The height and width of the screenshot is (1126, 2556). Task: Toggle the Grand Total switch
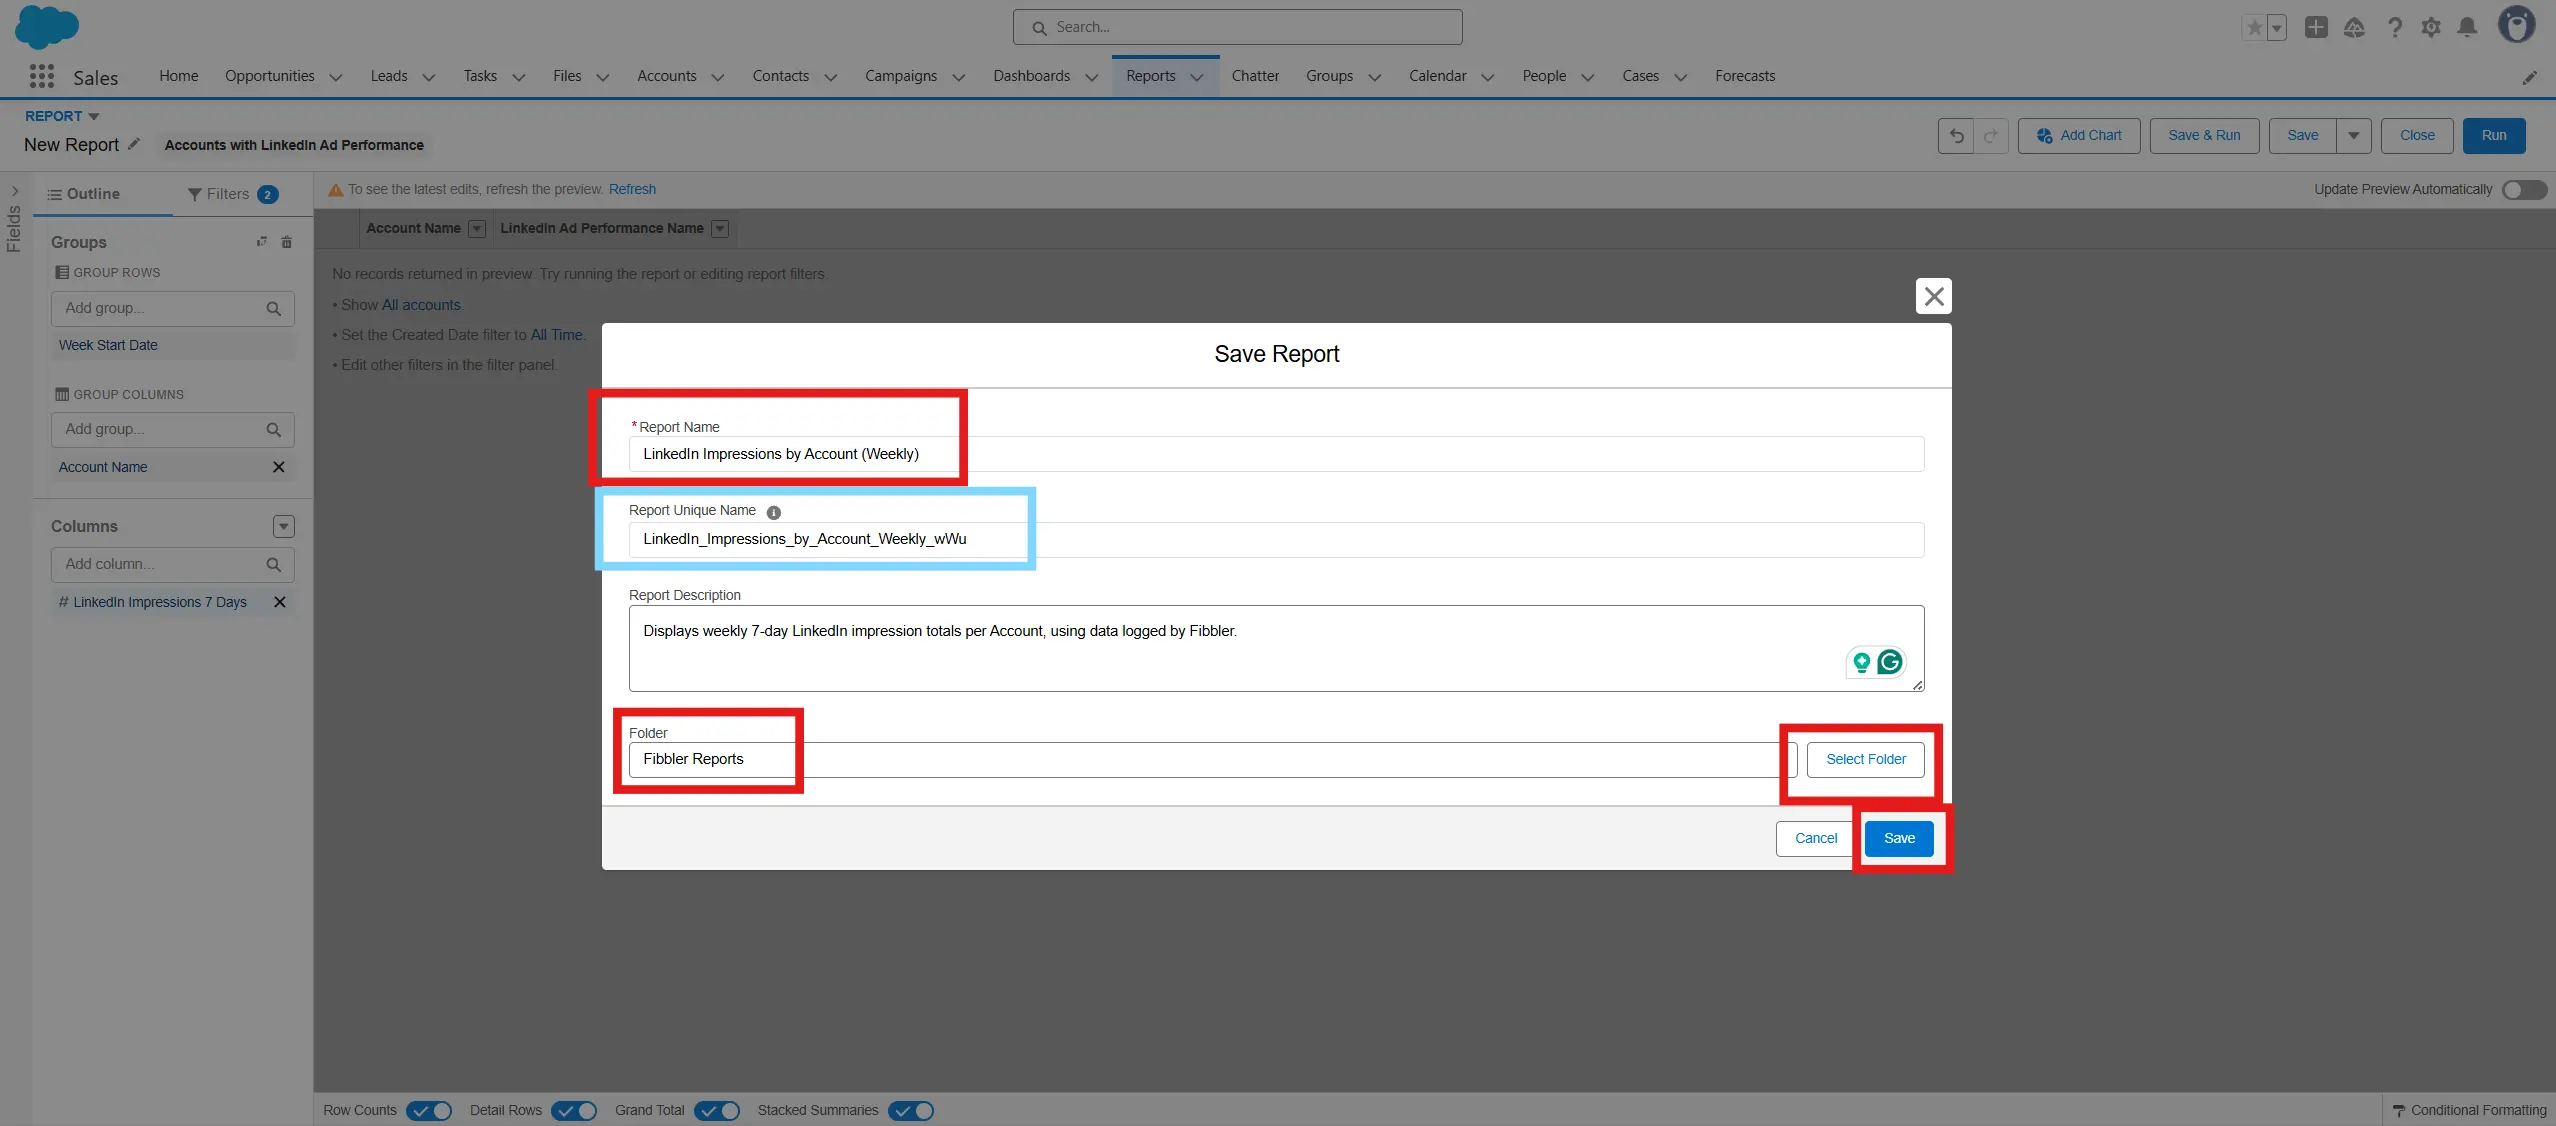717,1110
